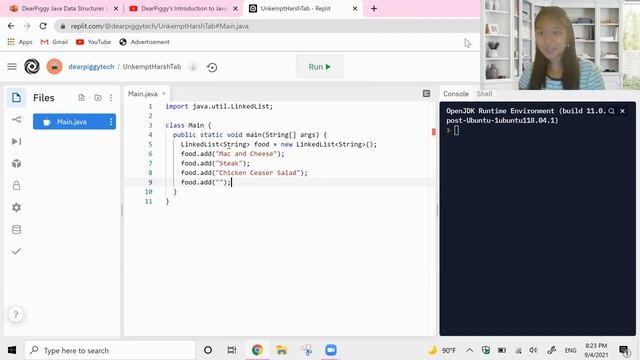Open the Settings gear in sidebar

(x=16, y=207)
